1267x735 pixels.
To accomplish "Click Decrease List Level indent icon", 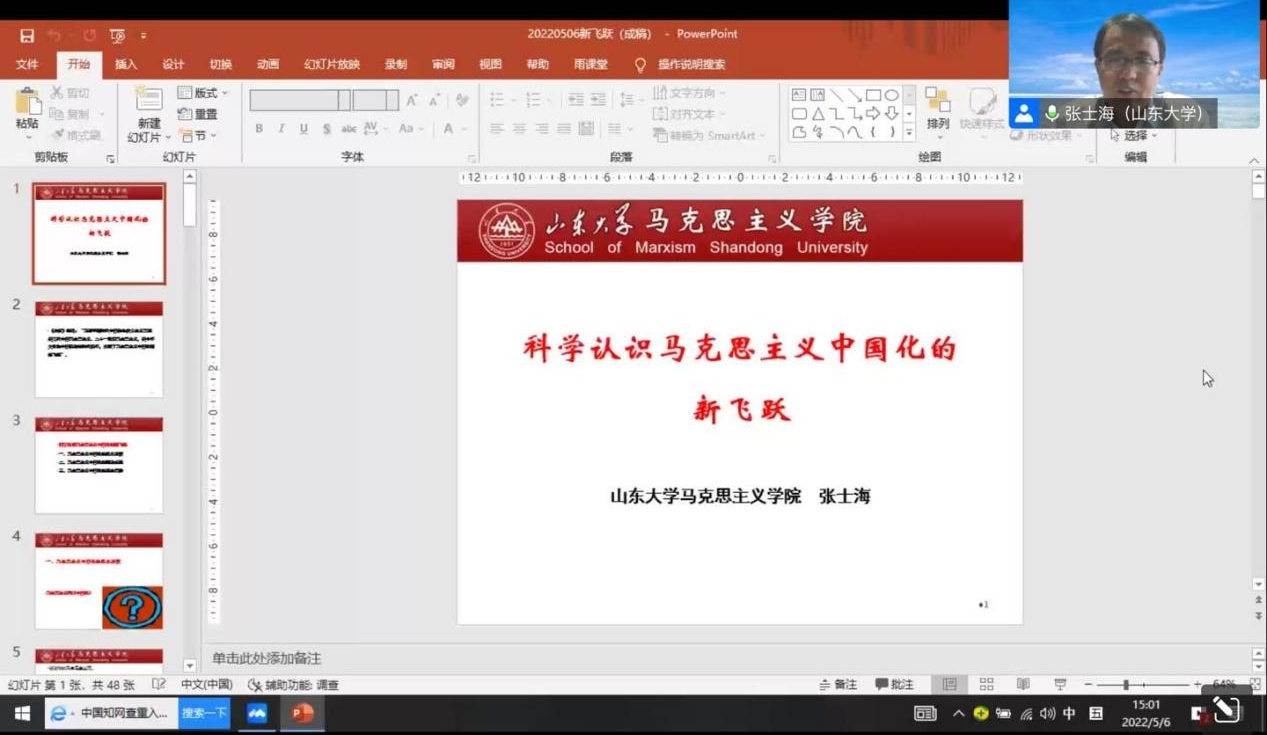I will point(575,100).
